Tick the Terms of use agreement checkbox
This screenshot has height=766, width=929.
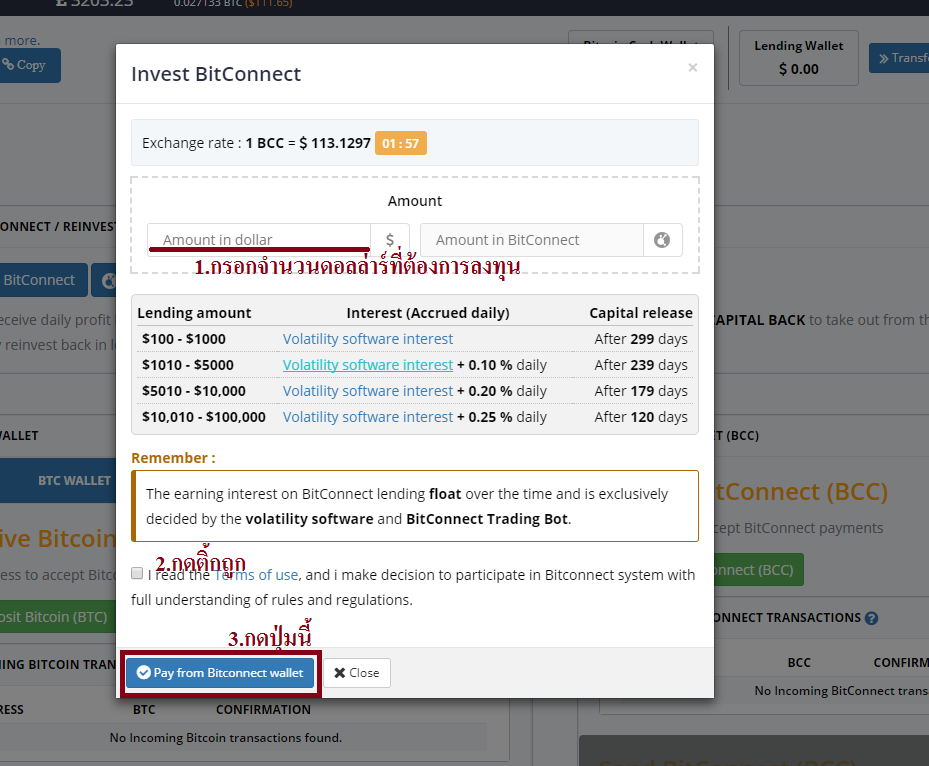137,573
